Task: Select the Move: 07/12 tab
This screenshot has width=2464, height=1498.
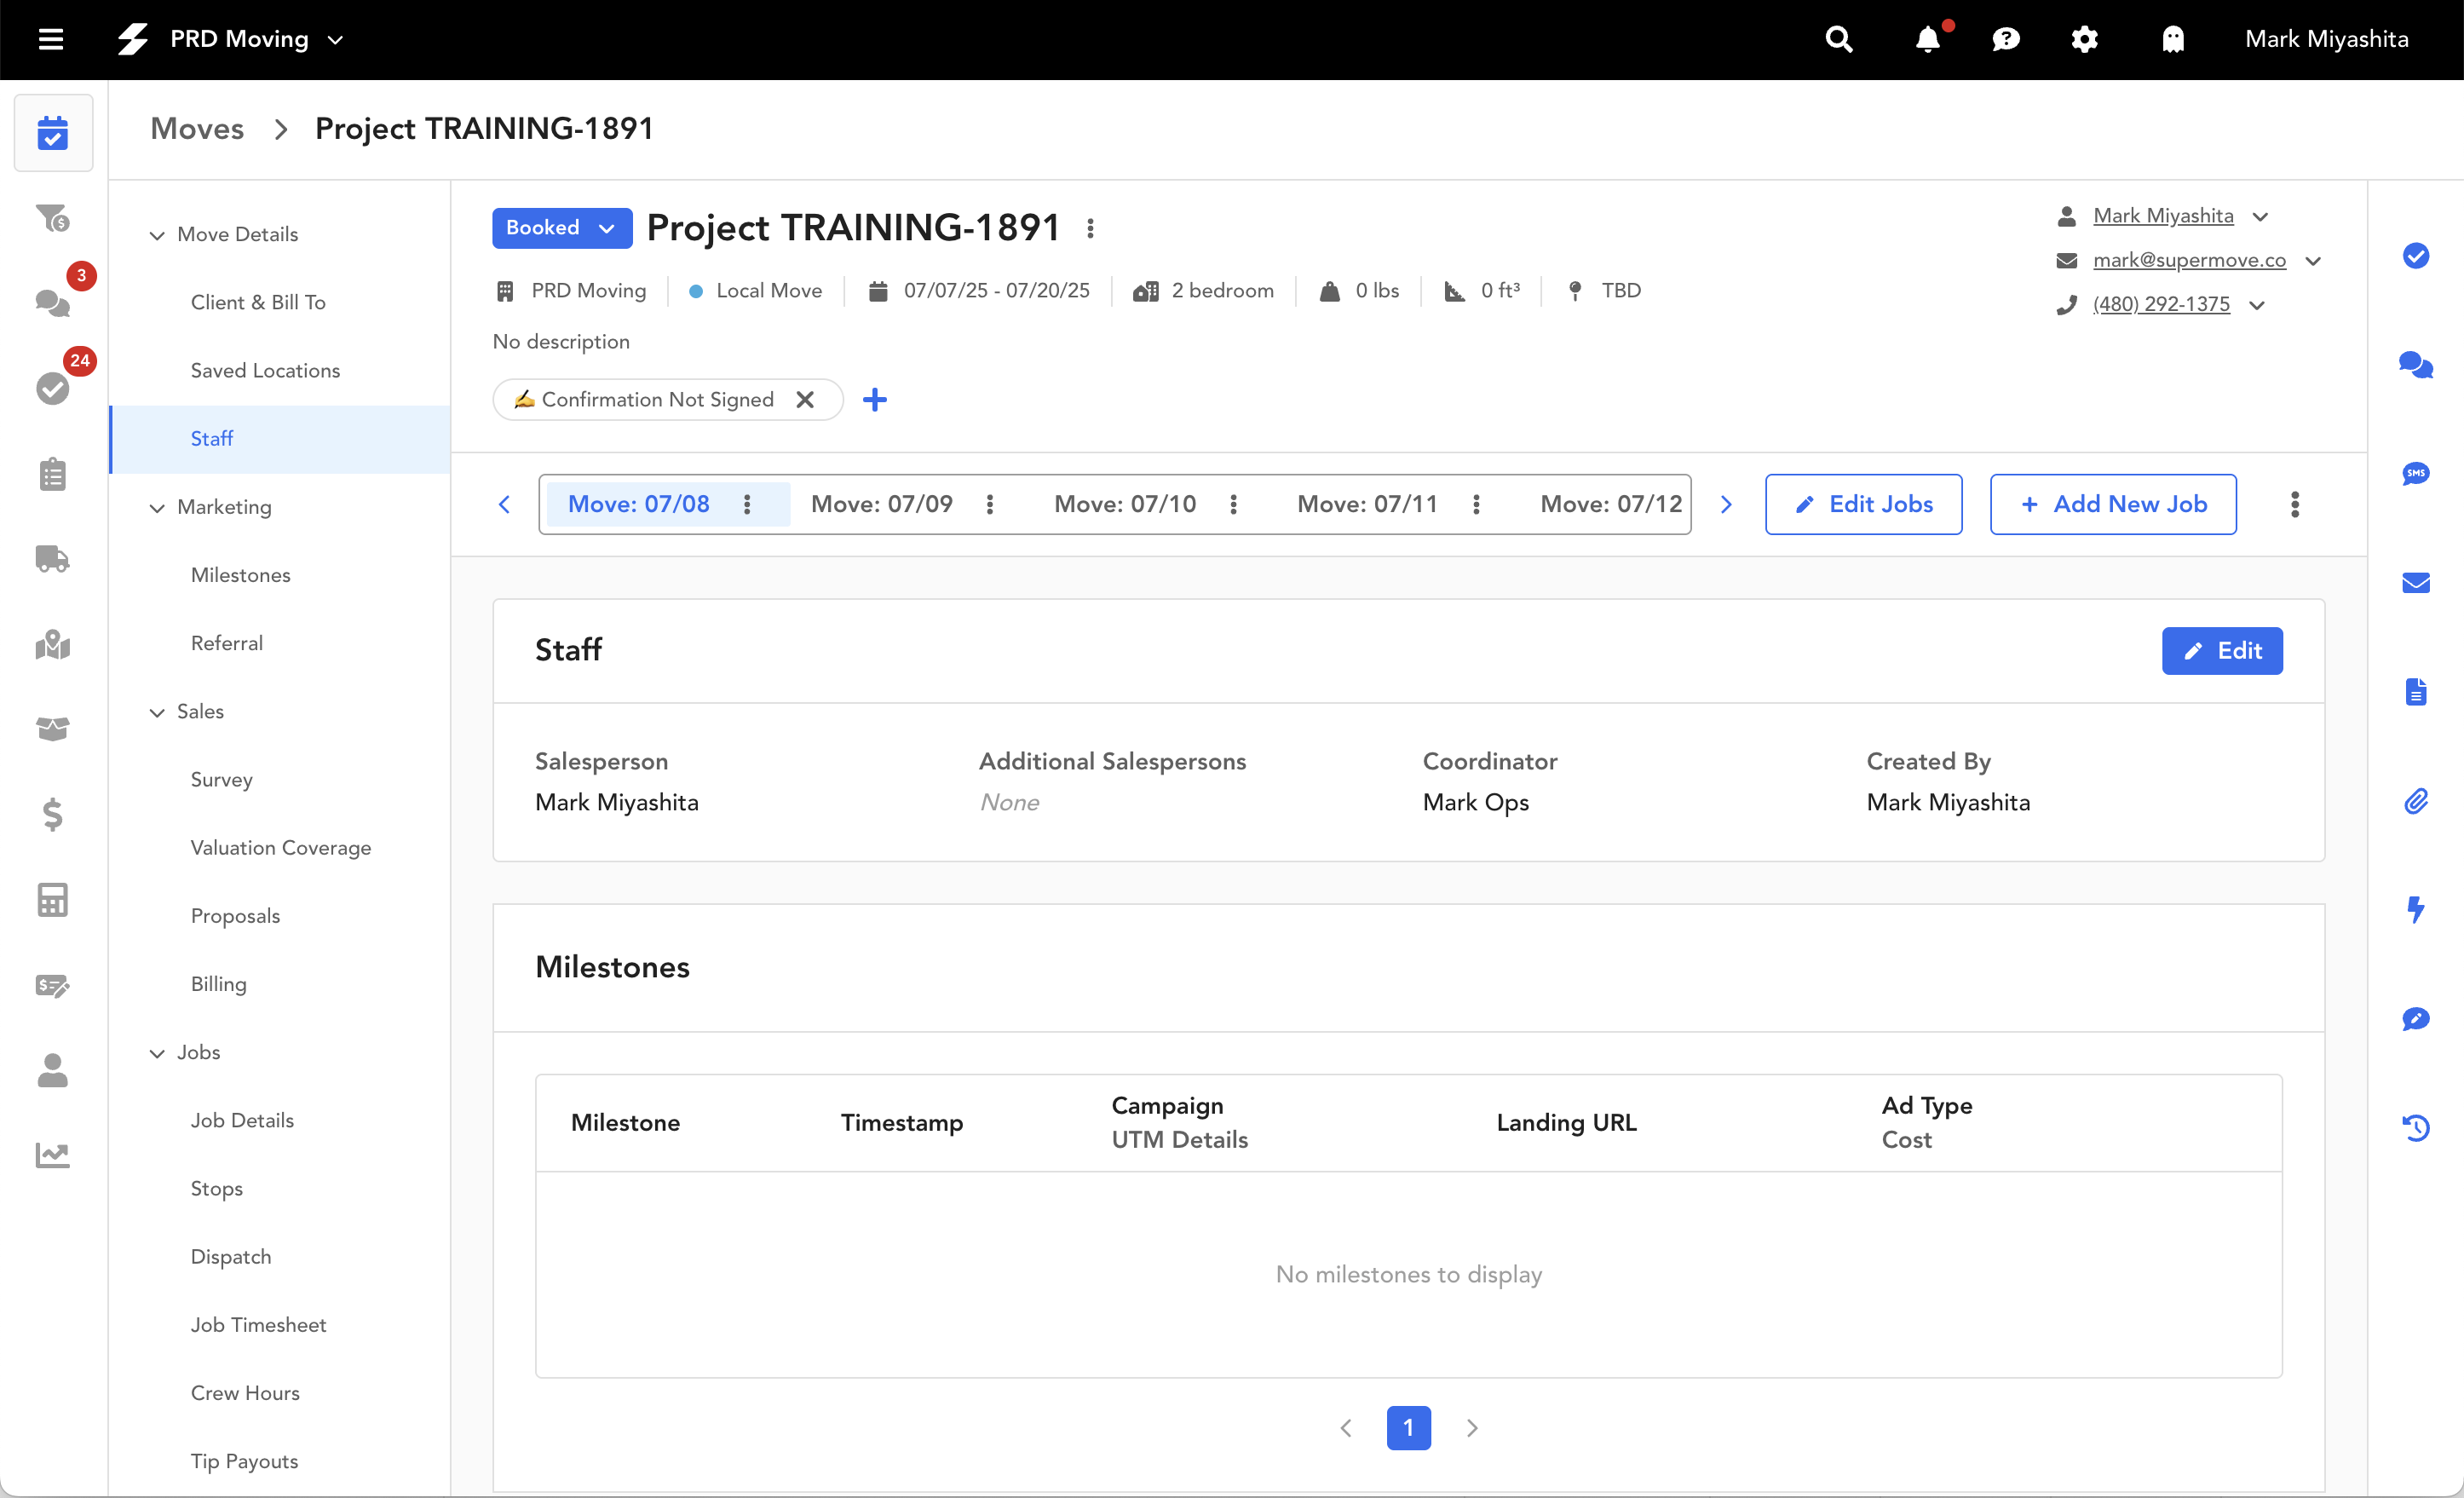Action: click(x=1611, y=504)
